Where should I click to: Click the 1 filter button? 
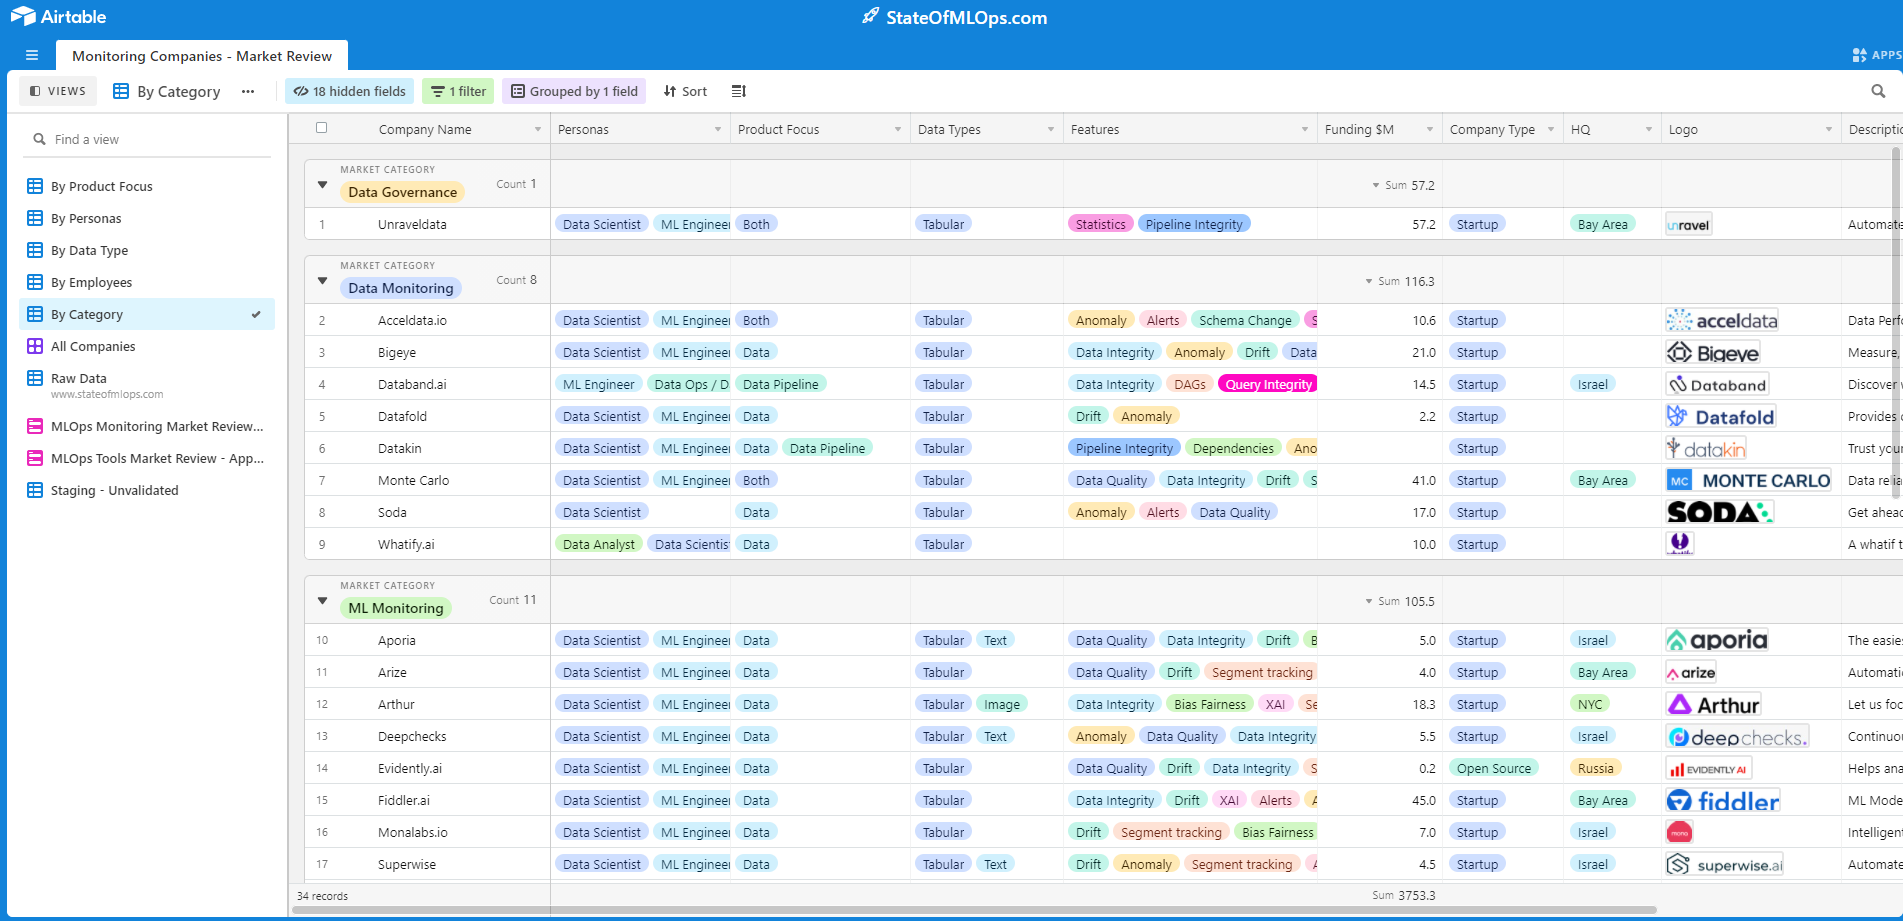coord(458,91)
